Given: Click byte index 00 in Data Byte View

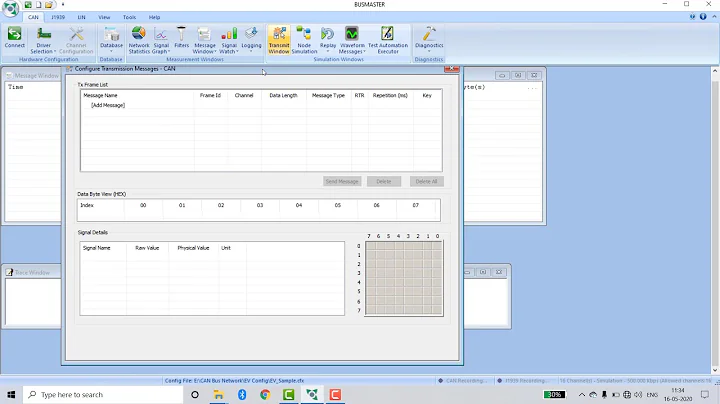Looking at the screenshot, I should pos(143,205).
